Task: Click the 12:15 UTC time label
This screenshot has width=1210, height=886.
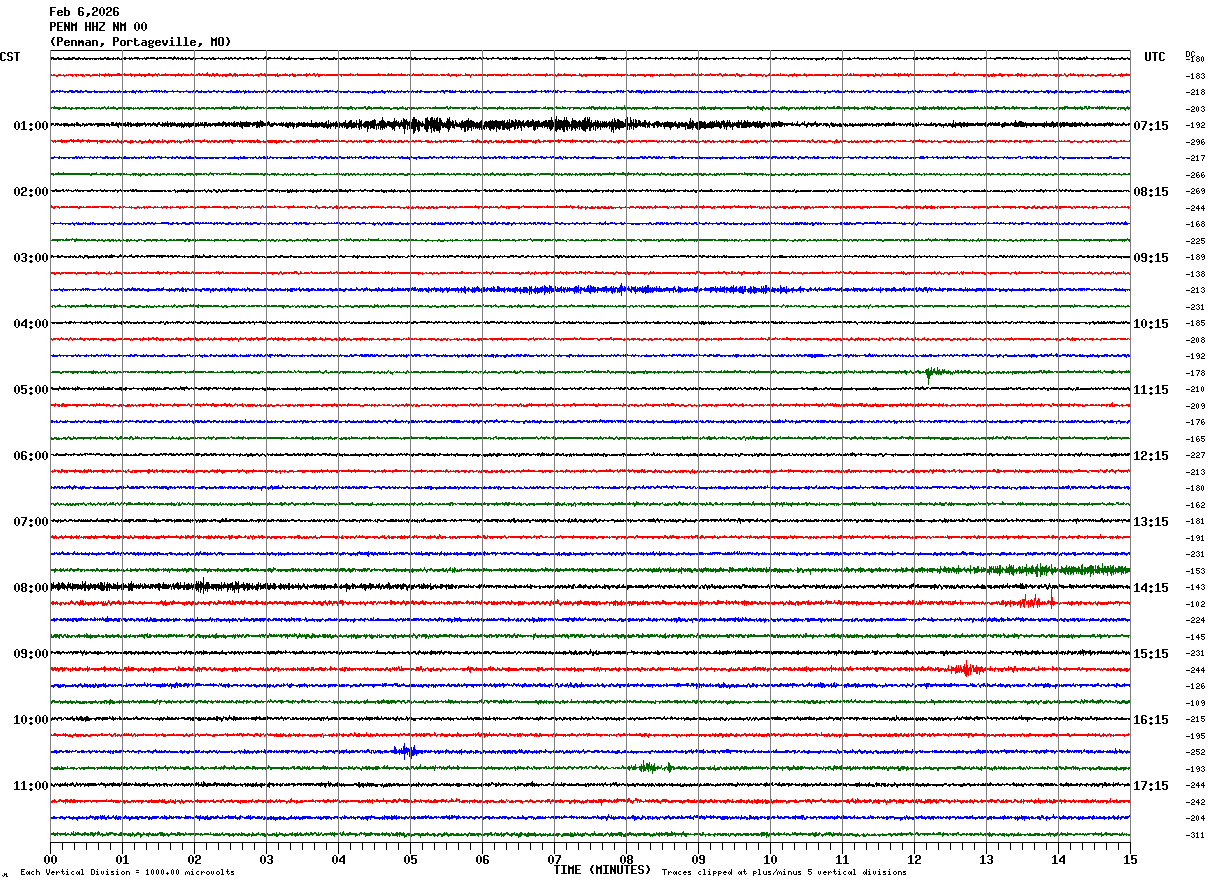Action: (1151, 456)
